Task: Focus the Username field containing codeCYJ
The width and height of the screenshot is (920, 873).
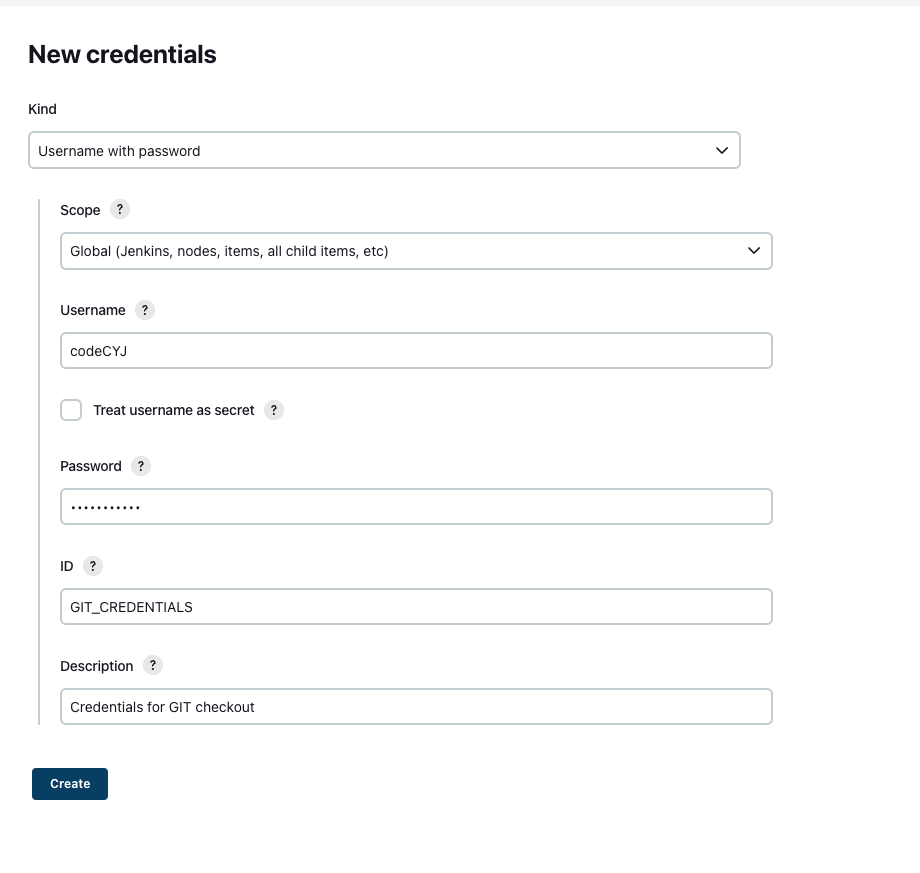Action: (x=416, y=351)
